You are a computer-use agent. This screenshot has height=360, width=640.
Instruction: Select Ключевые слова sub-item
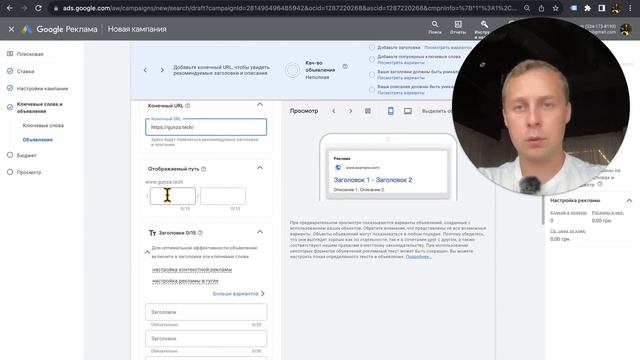pyautogui.click(x=43, y=125)
